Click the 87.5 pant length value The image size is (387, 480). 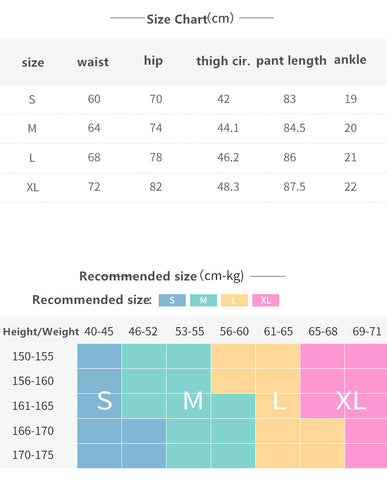tap(294, 187)
